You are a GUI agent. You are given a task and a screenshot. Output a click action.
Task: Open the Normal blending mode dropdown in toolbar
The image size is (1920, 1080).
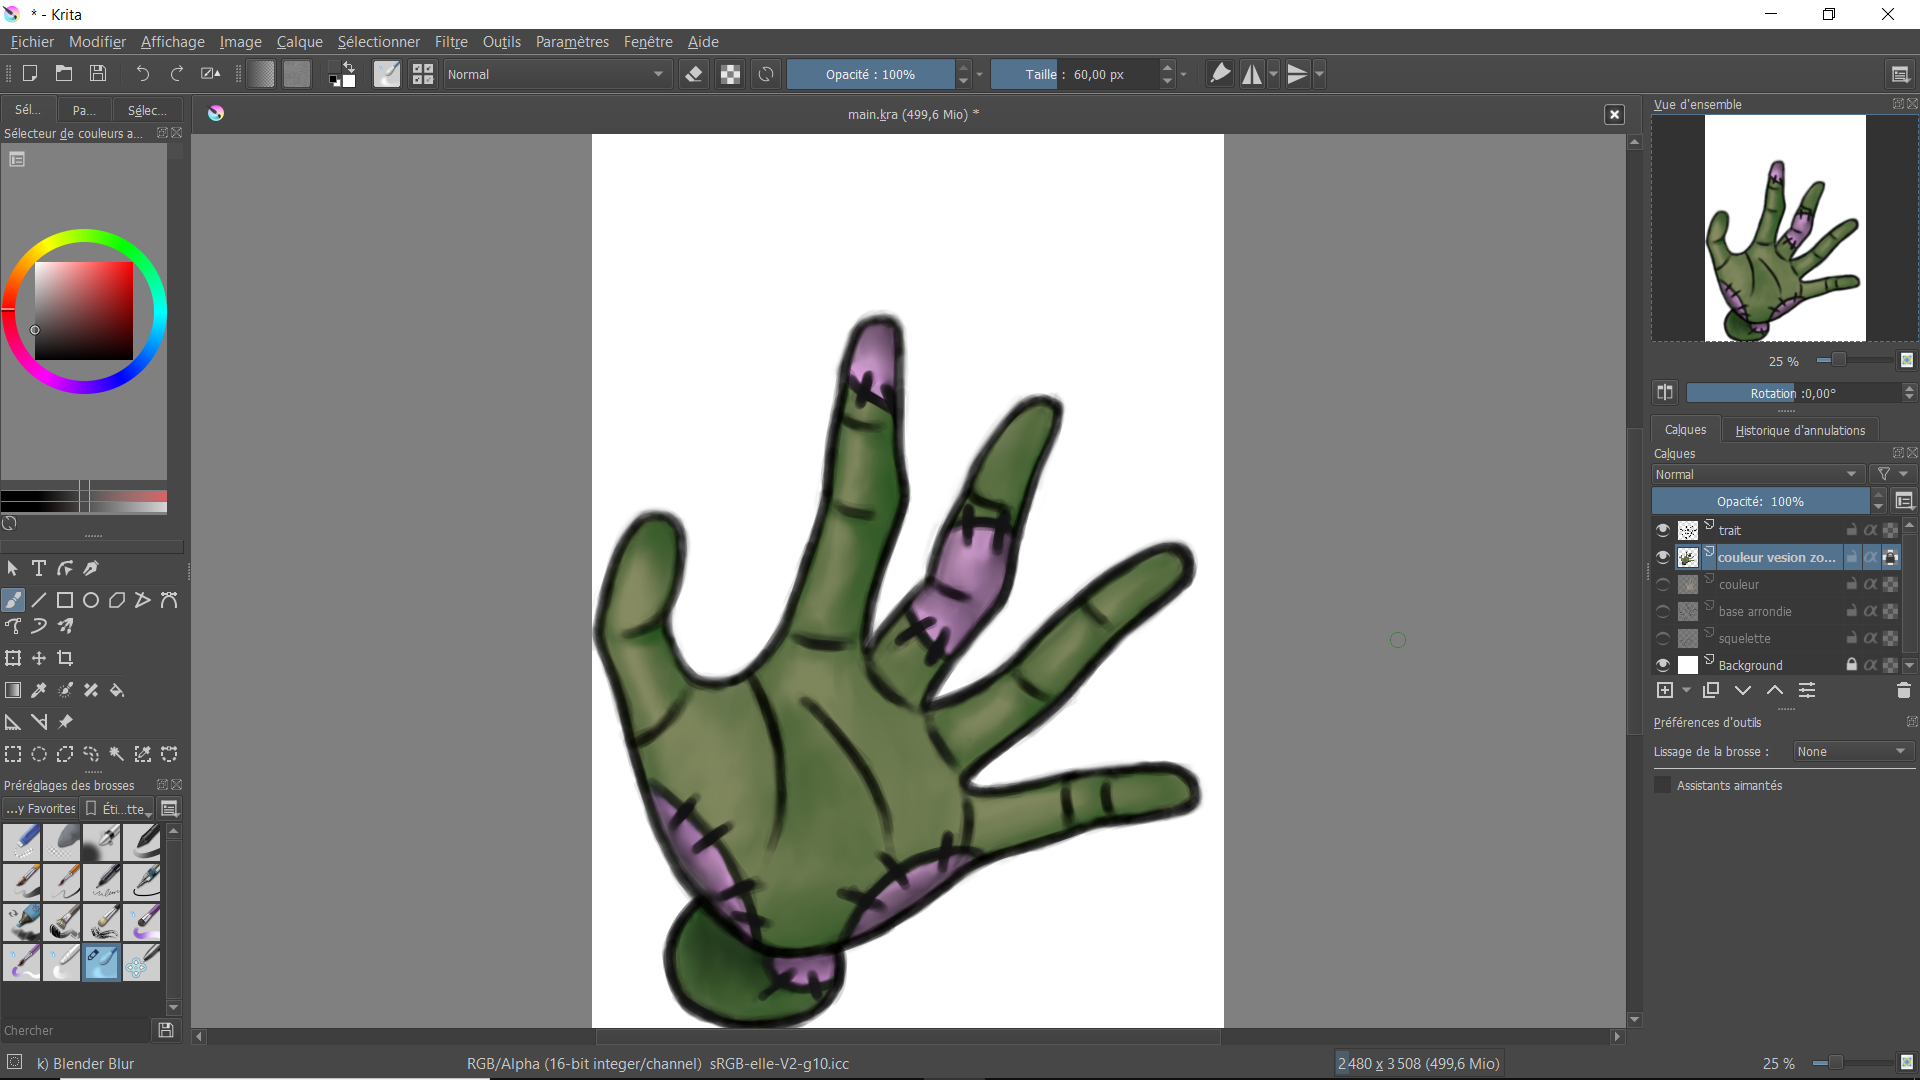click(556, 74)
